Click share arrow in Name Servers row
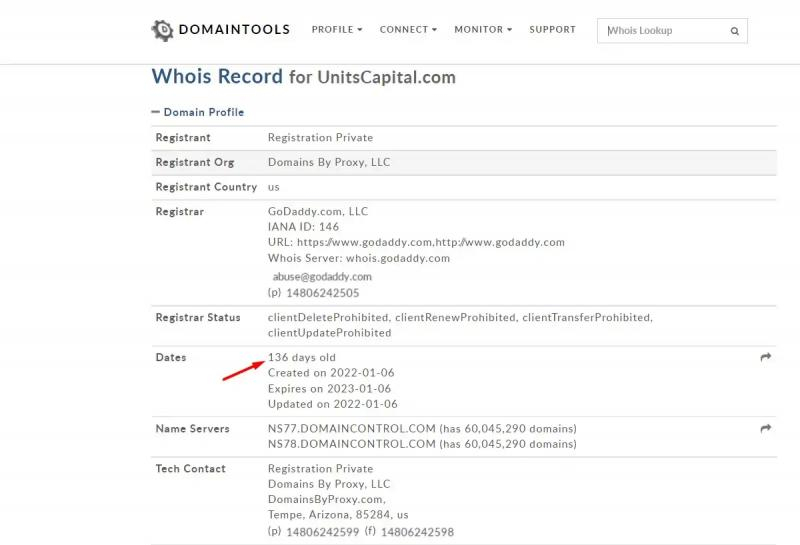This screenshot has width=800, height=545. click(765, 429)
